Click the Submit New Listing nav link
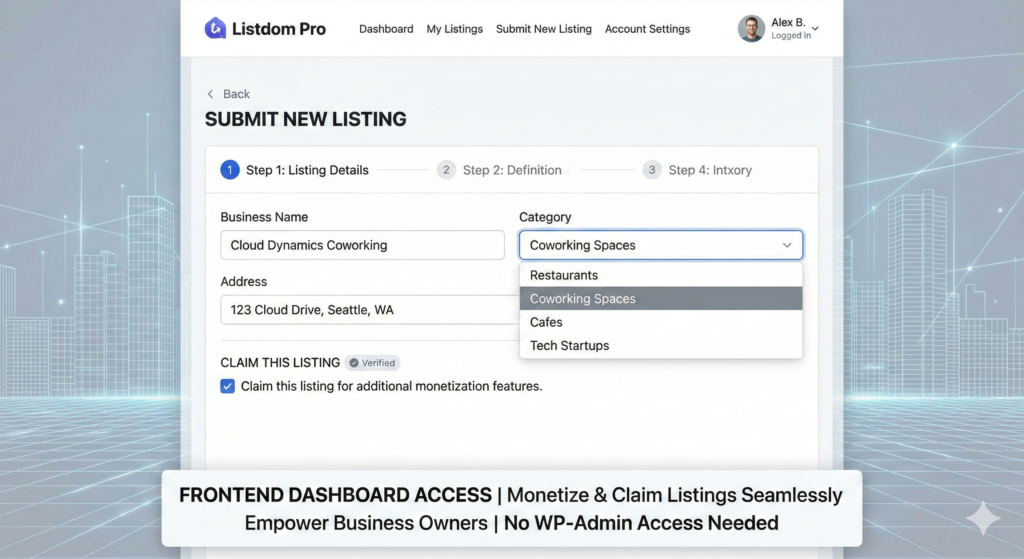1024x559 pixels. pos(544,29)
